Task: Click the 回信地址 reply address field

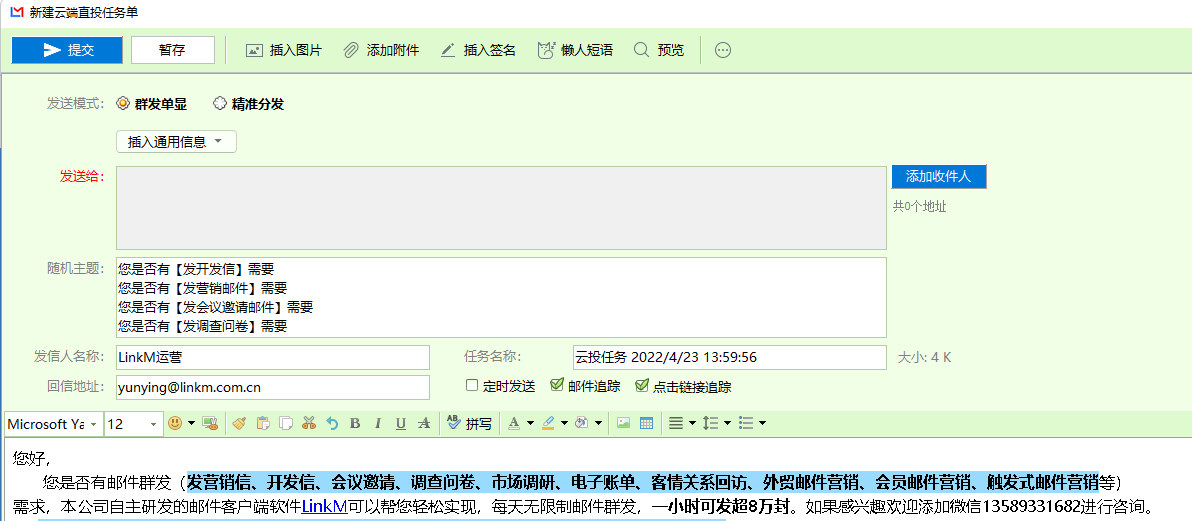Action: [272, 387]
